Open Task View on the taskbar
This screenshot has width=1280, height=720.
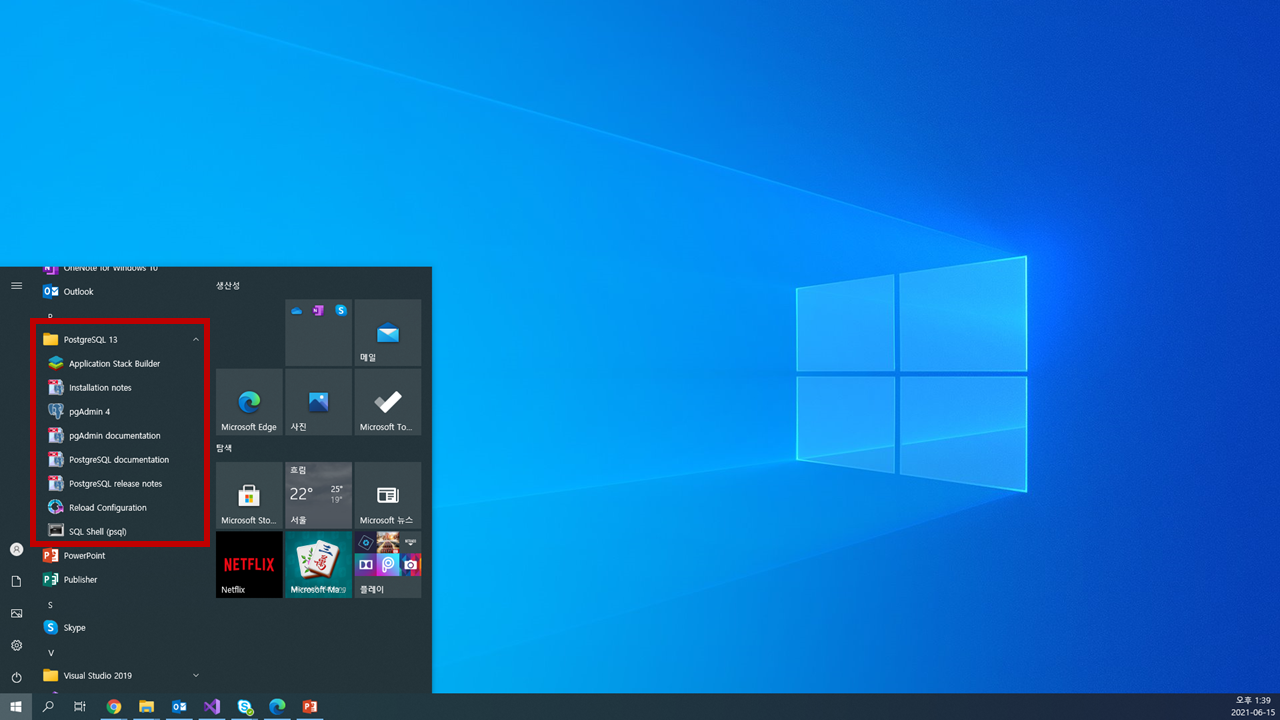[x=80, y=707]
